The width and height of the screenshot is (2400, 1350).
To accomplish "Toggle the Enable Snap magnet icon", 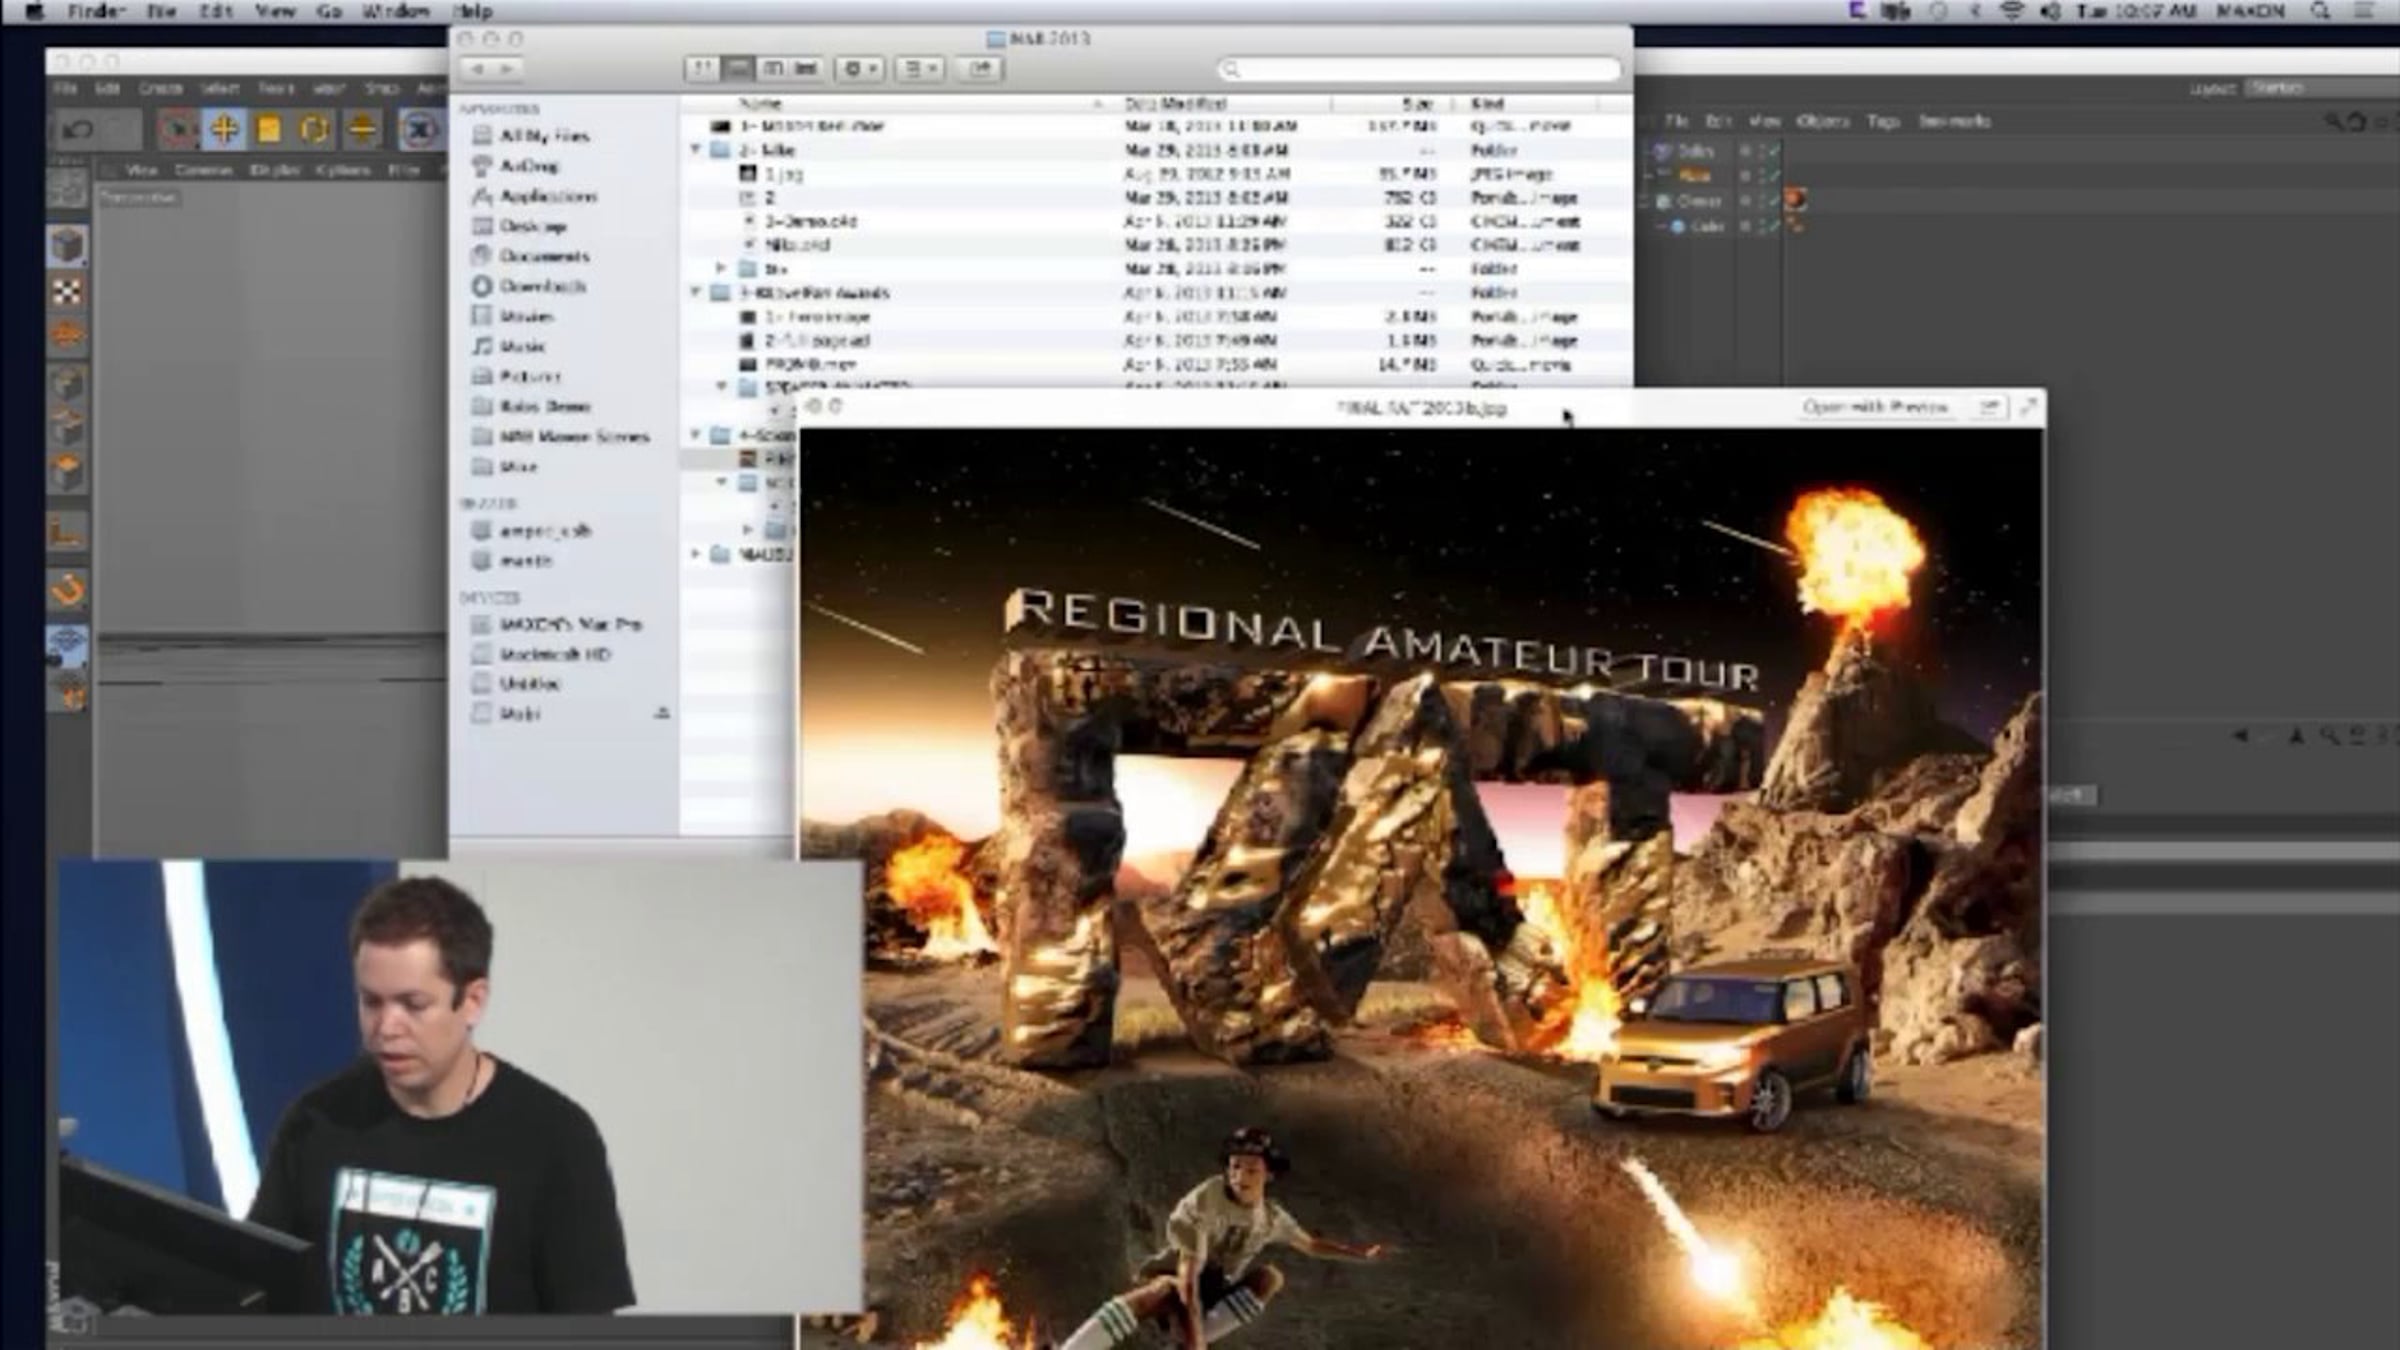I will 68,590.
